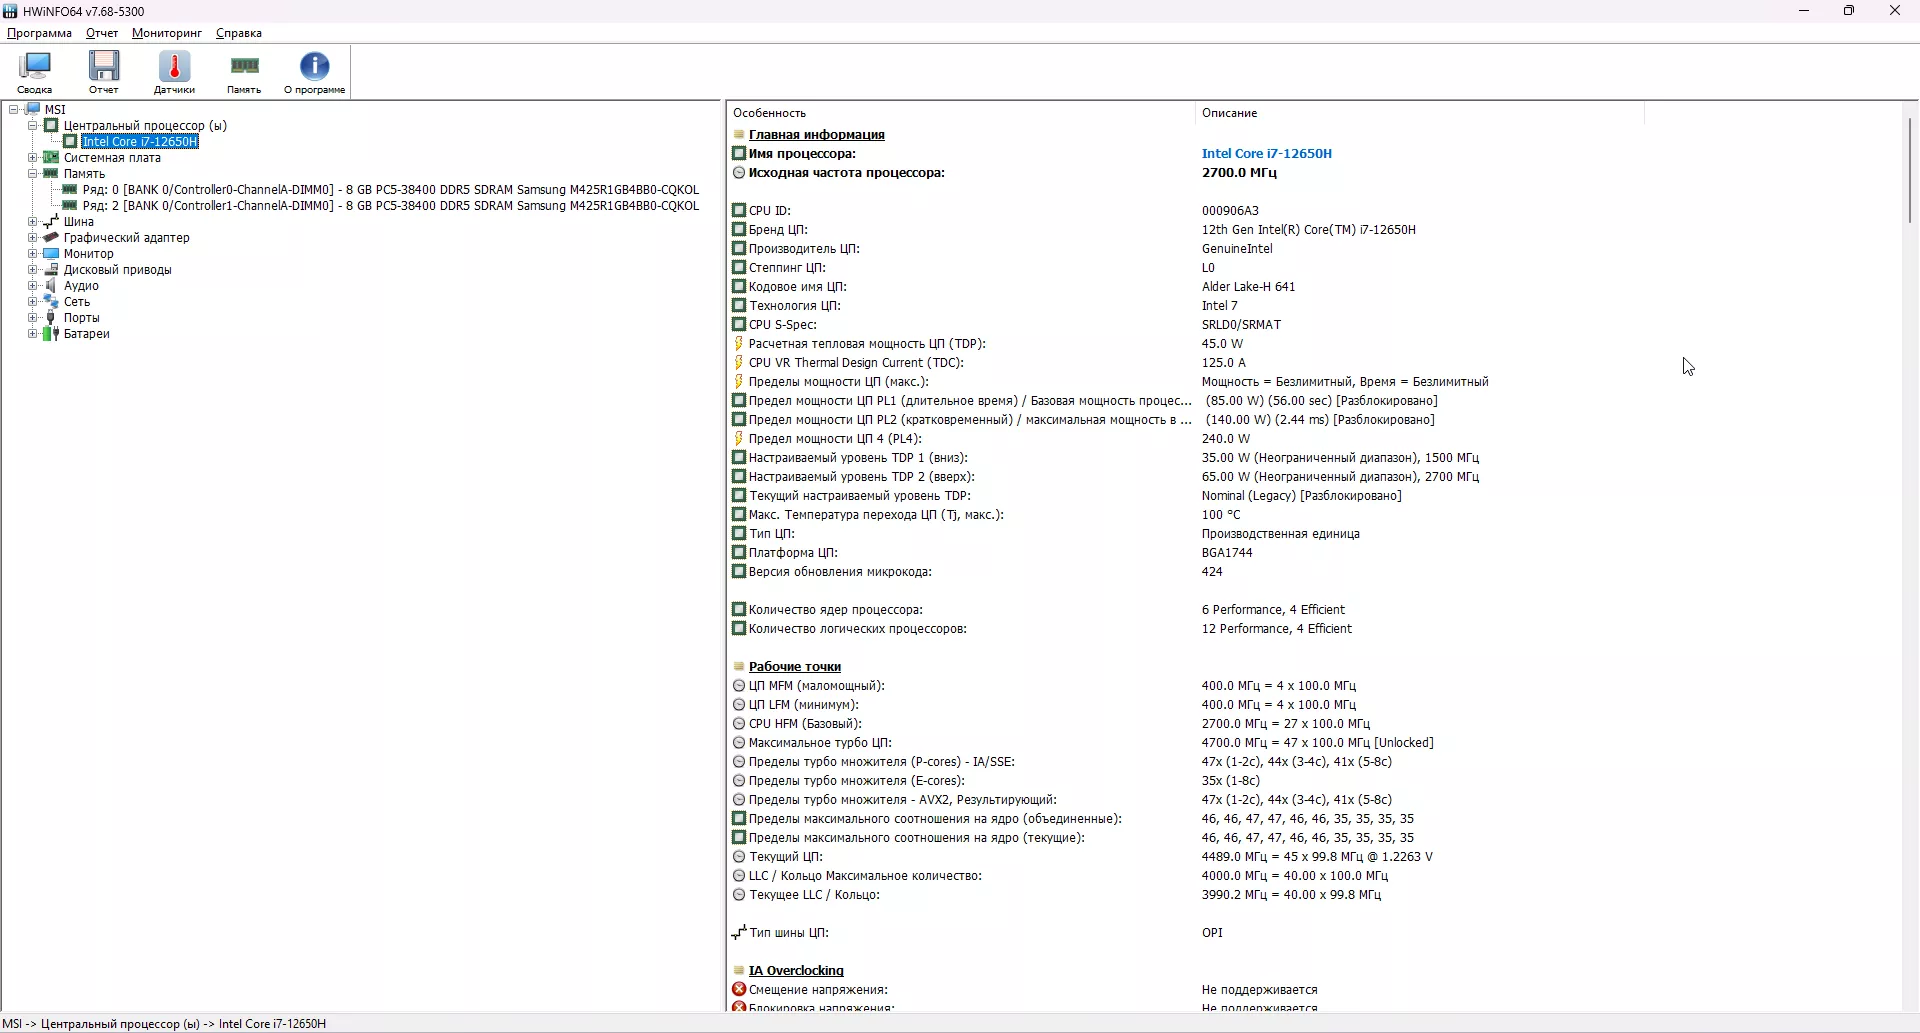Expand the Системная плата tree node
This screenshot has height=1033, width=1920.
click(32, 158)
